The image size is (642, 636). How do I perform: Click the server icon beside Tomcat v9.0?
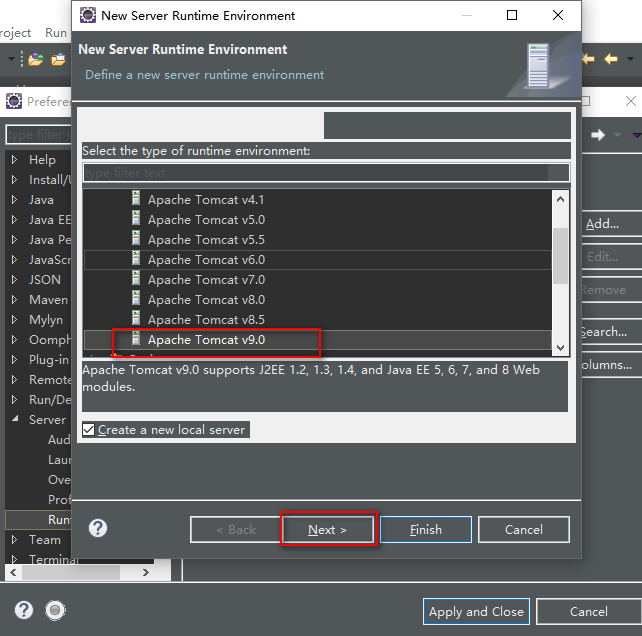[x=136, y=338]
